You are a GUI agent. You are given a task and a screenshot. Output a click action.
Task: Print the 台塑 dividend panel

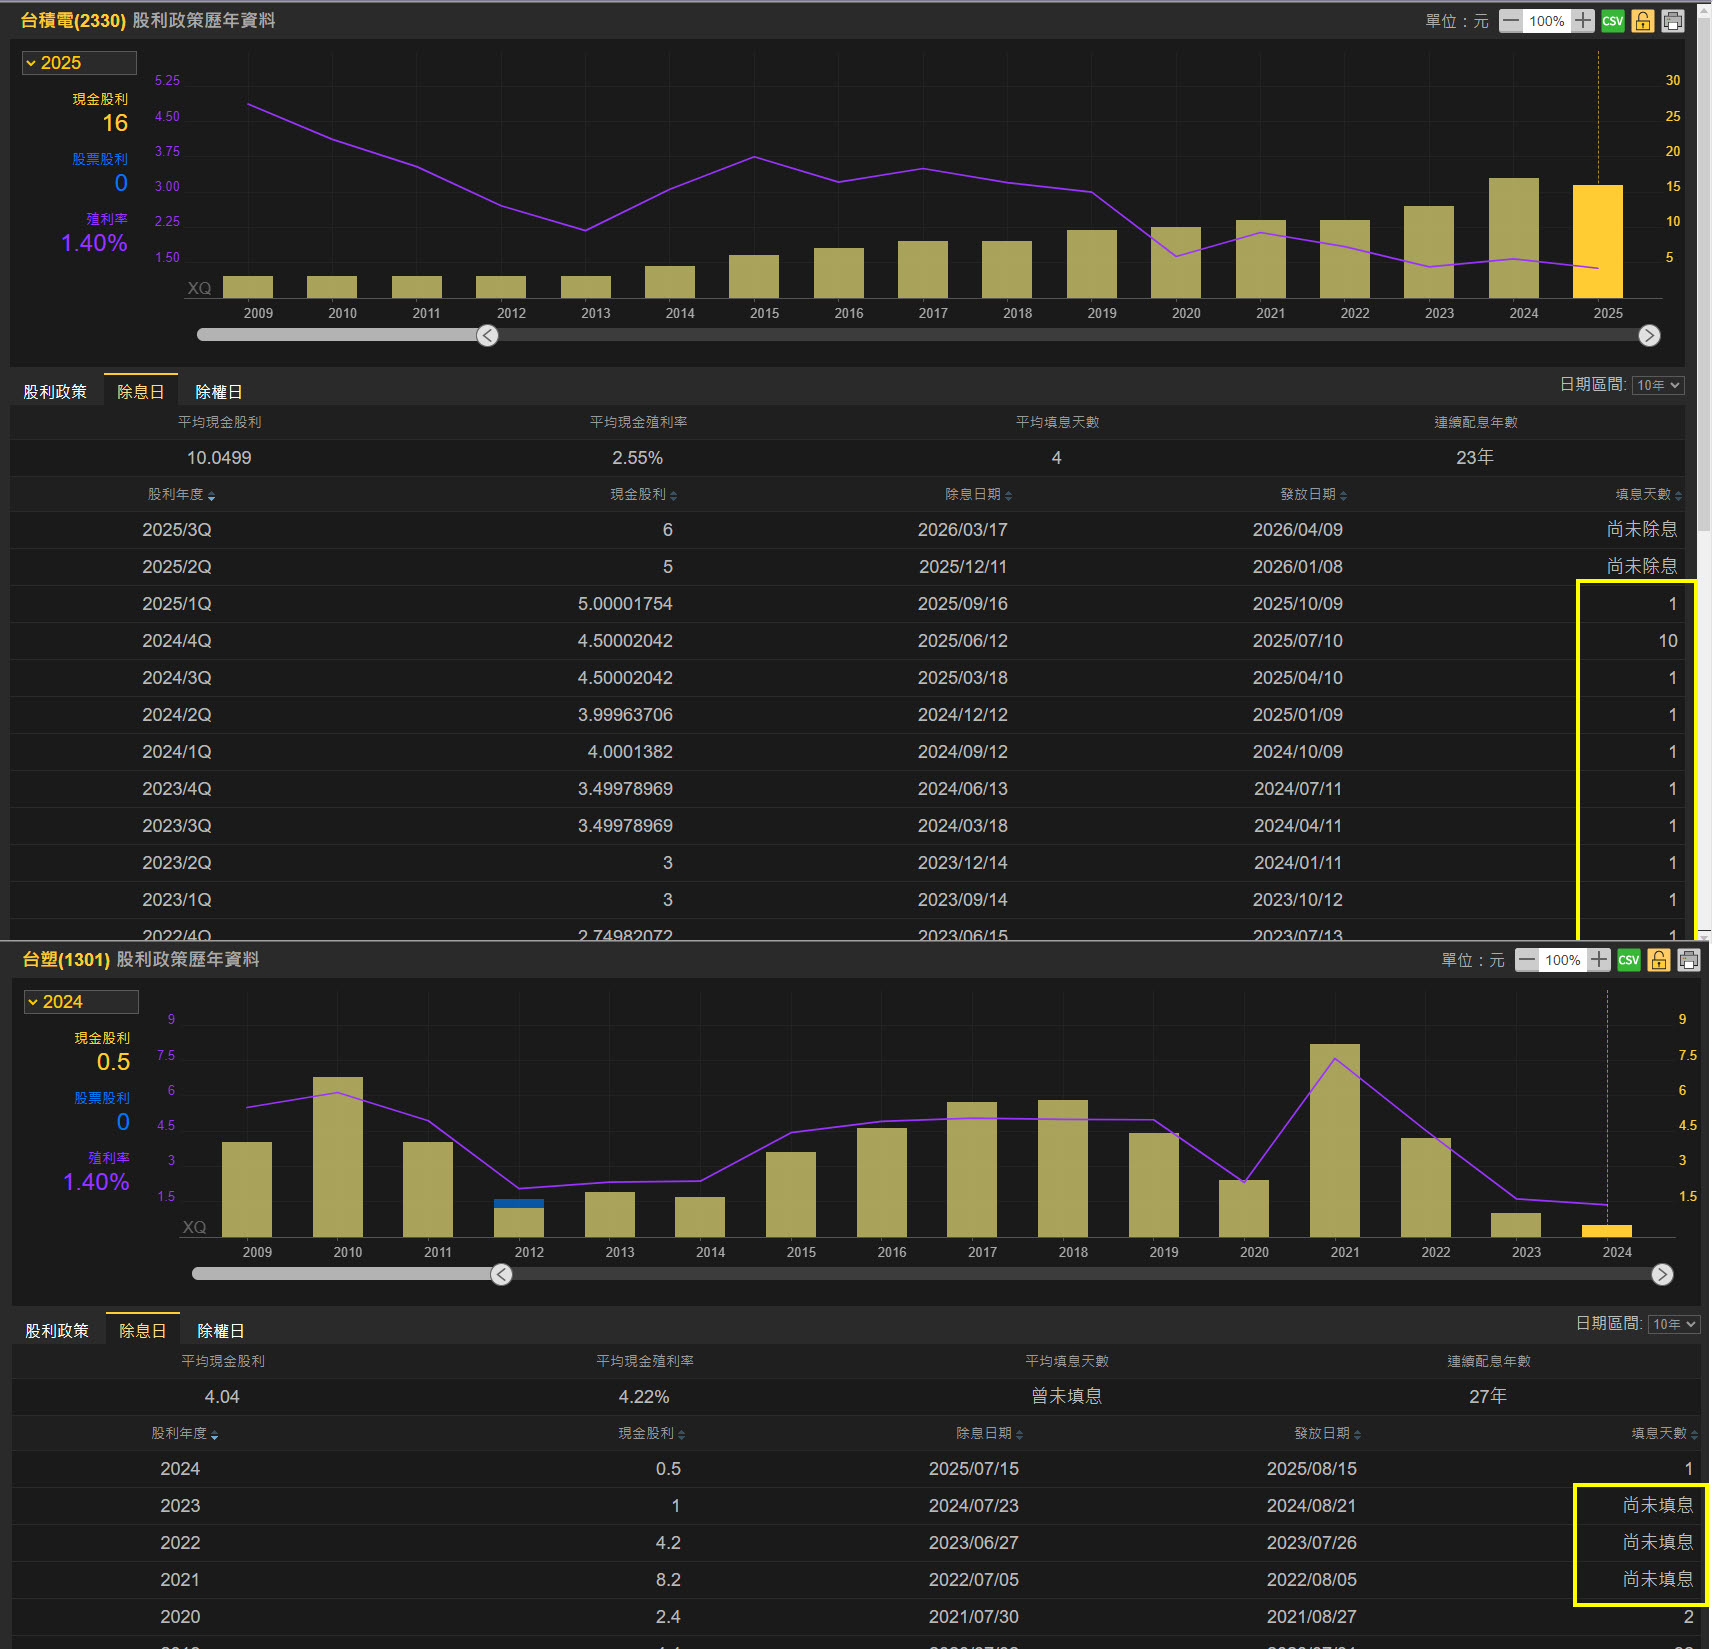(1688, 960)
